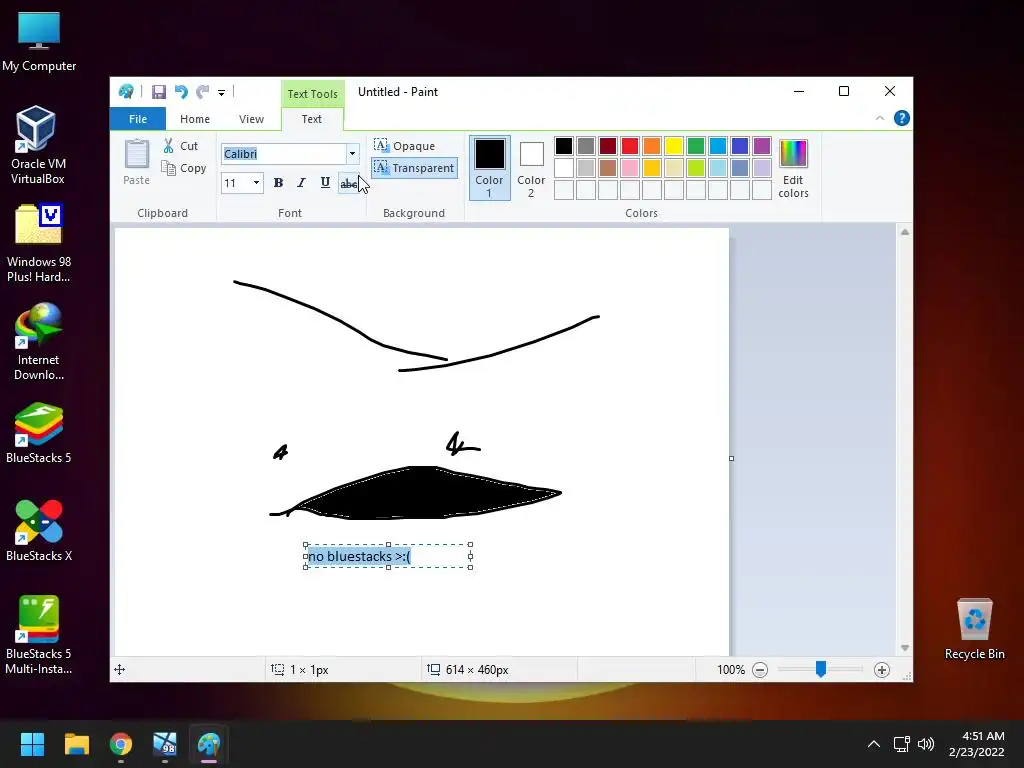
Task: Expand the font size 11 dropdown
Action: (x=256, y=183)
